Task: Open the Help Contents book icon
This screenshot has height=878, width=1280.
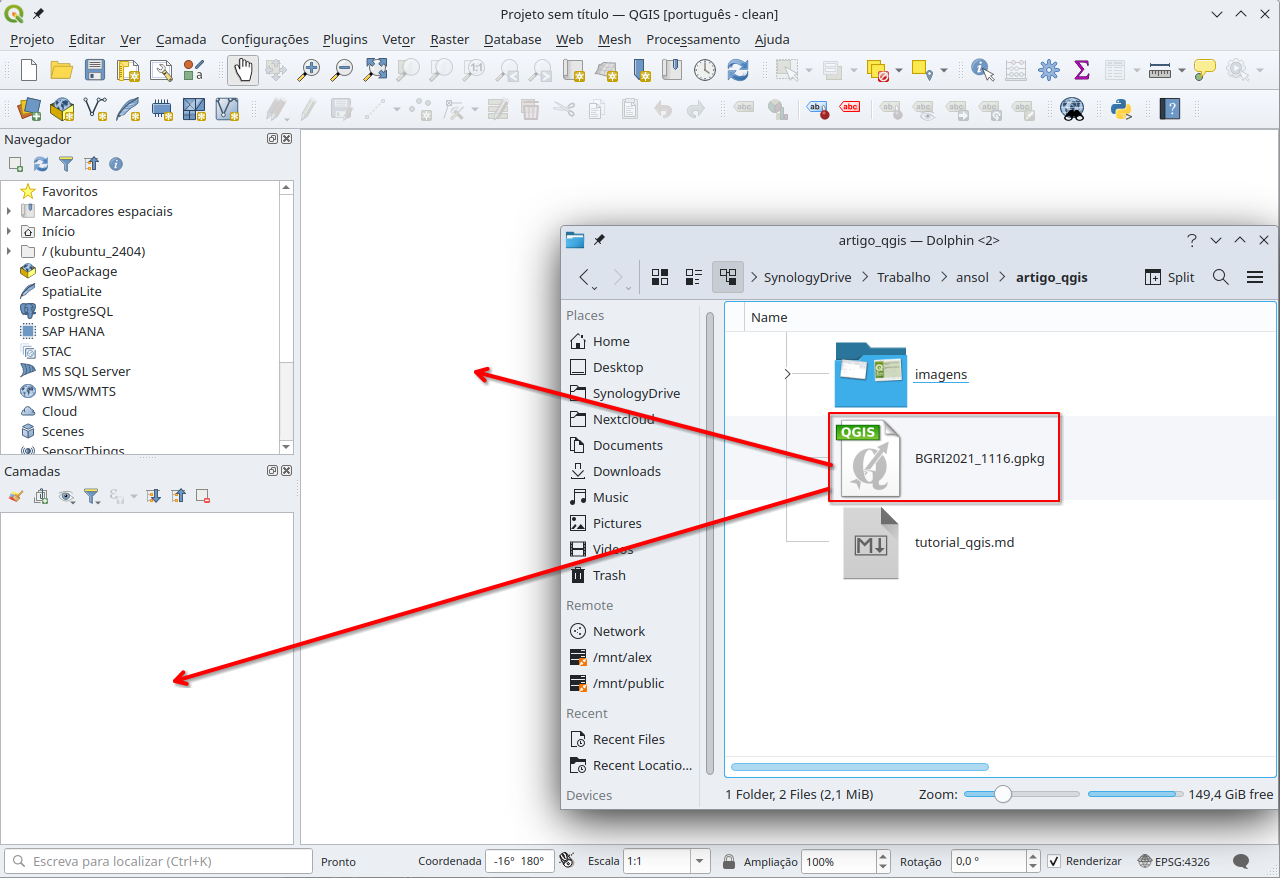Action: [1169, 108]
